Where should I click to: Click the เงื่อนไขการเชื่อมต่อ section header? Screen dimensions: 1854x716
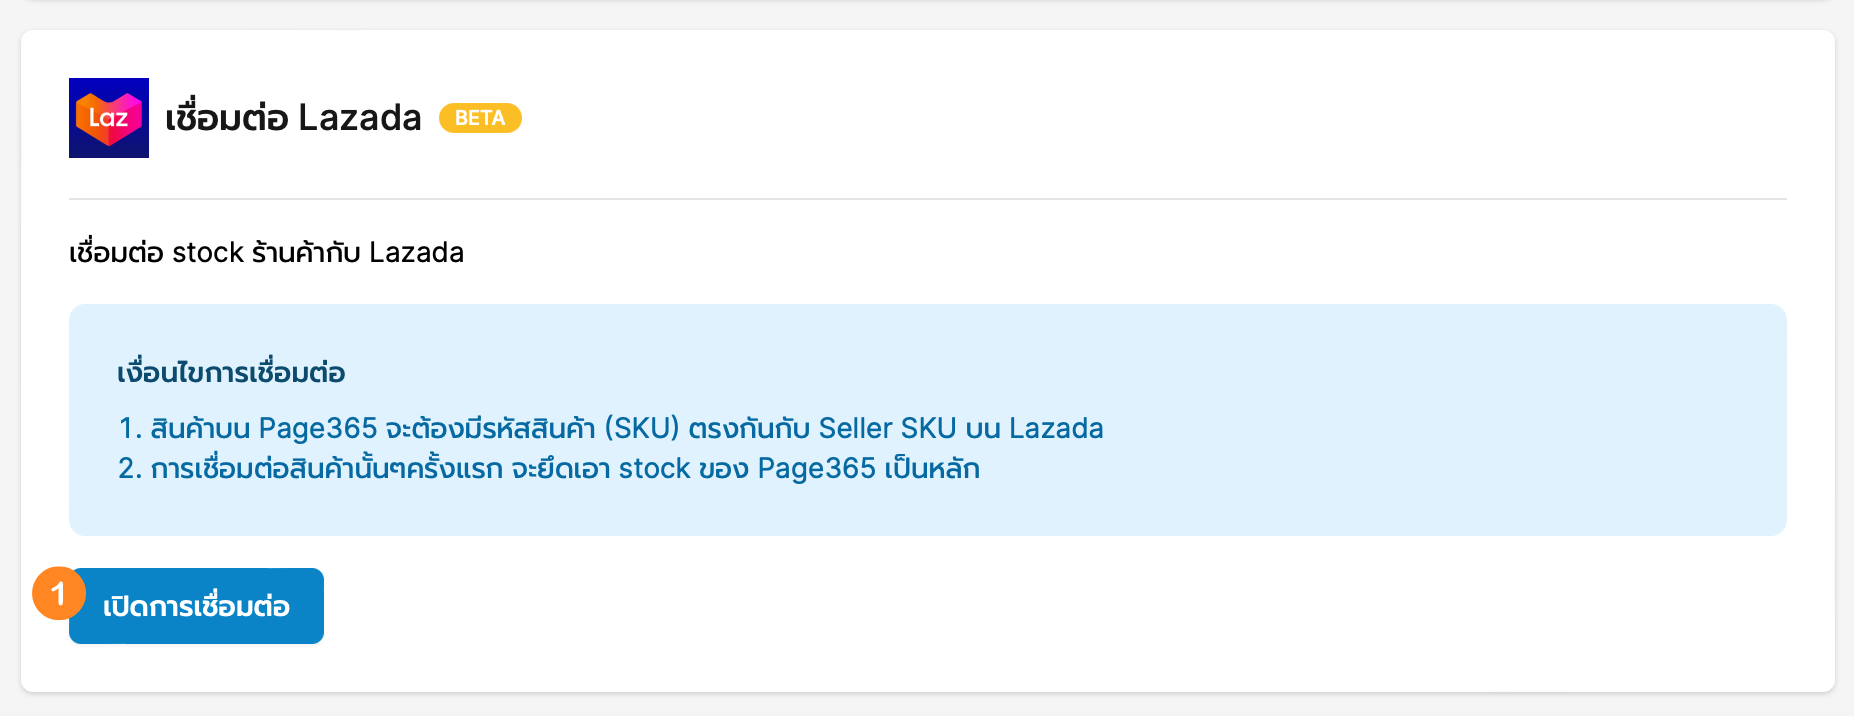tap(230, 372)
